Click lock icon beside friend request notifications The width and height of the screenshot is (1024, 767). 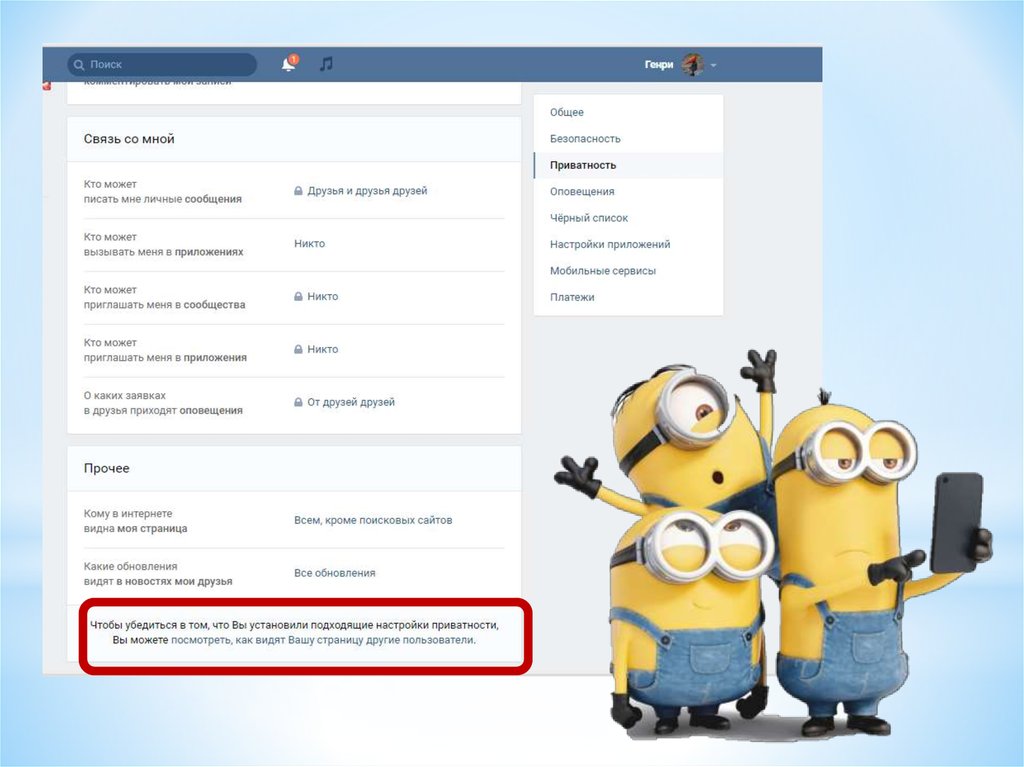tap(298, 403)
